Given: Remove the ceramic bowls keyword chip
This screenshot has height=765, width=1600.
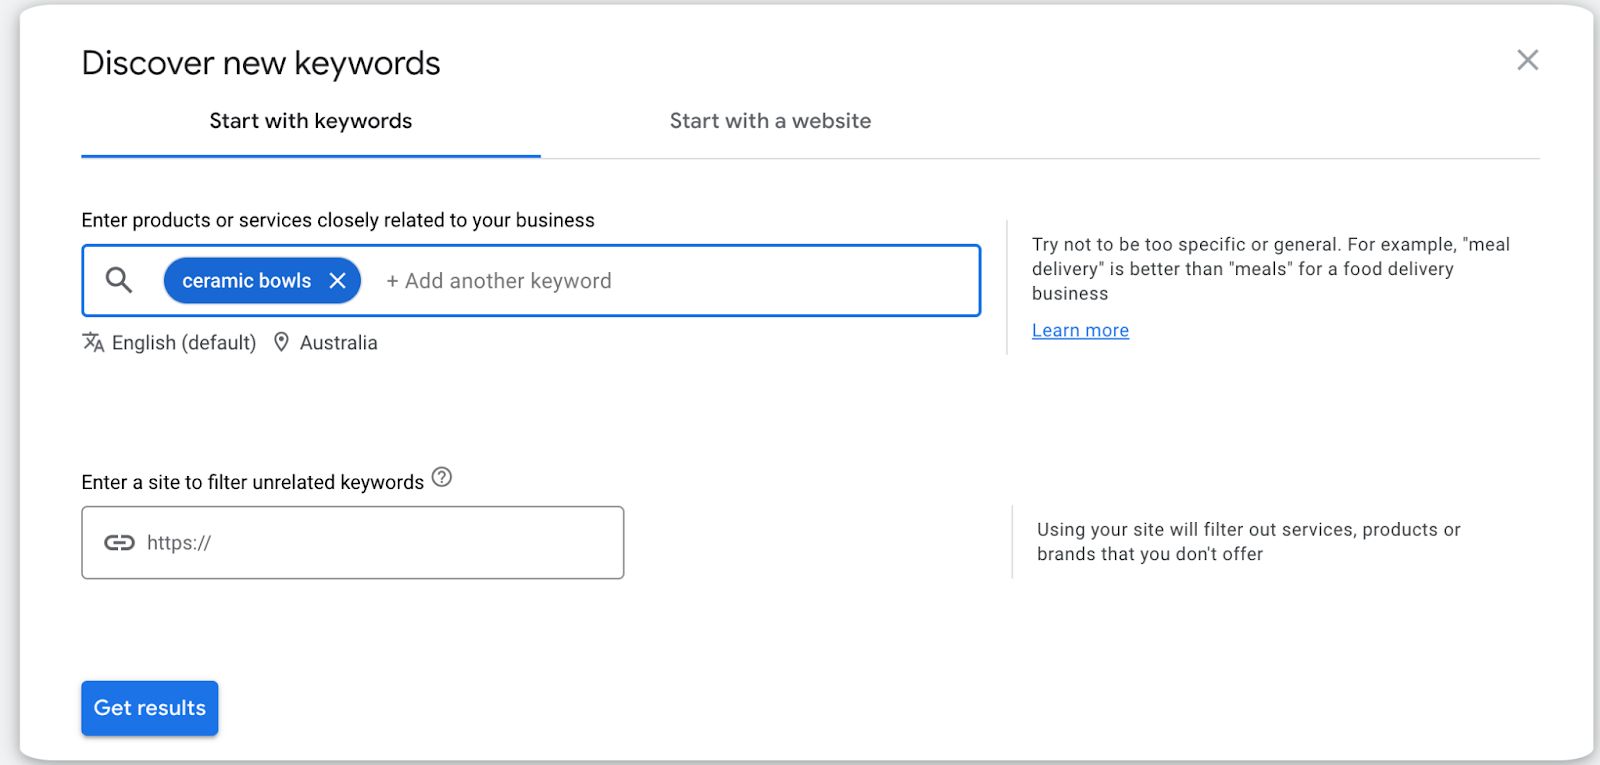Looking at the screenshot, I should 338,281.
